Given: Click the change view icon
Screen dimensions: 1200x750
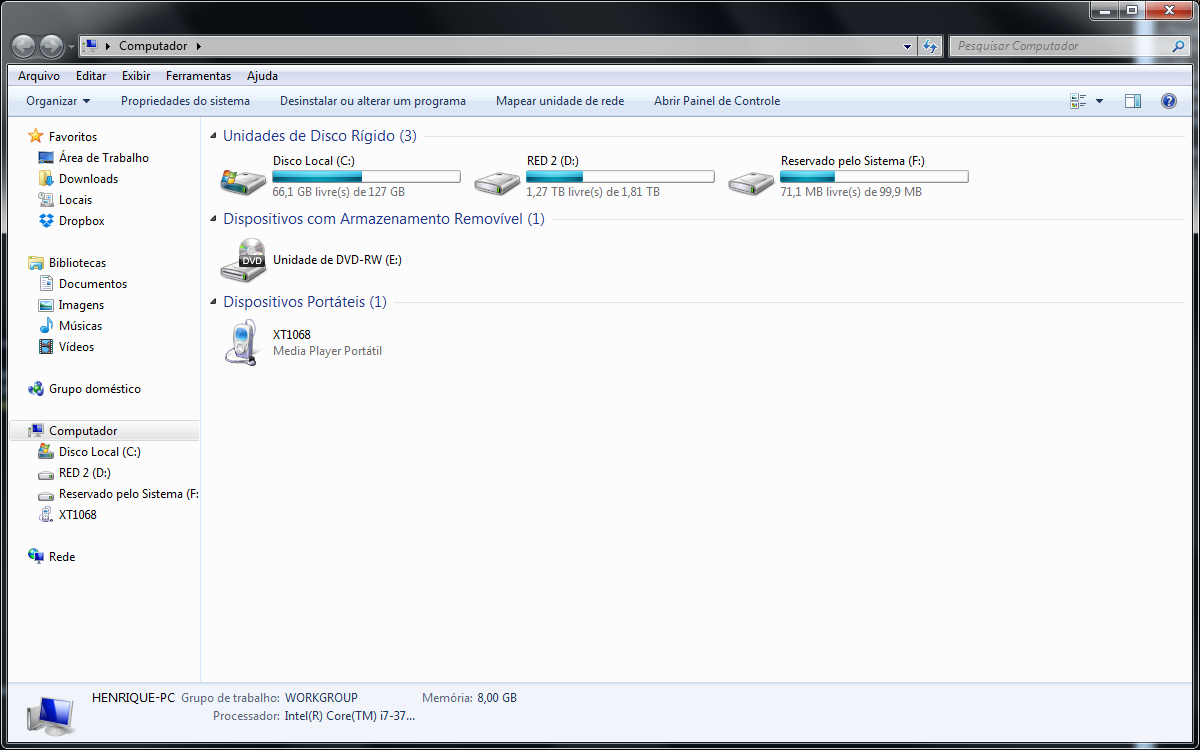Looking at the screenshot, I should click(x=1078, y=101).
